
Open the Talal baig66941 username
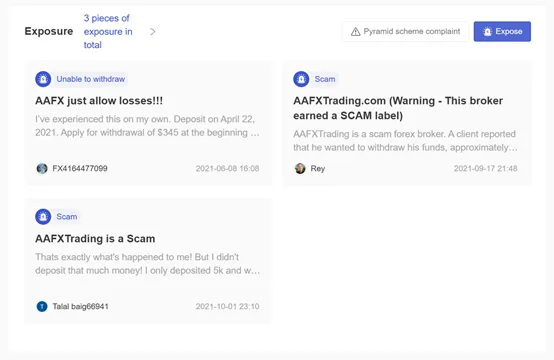[x=81, y=306]
